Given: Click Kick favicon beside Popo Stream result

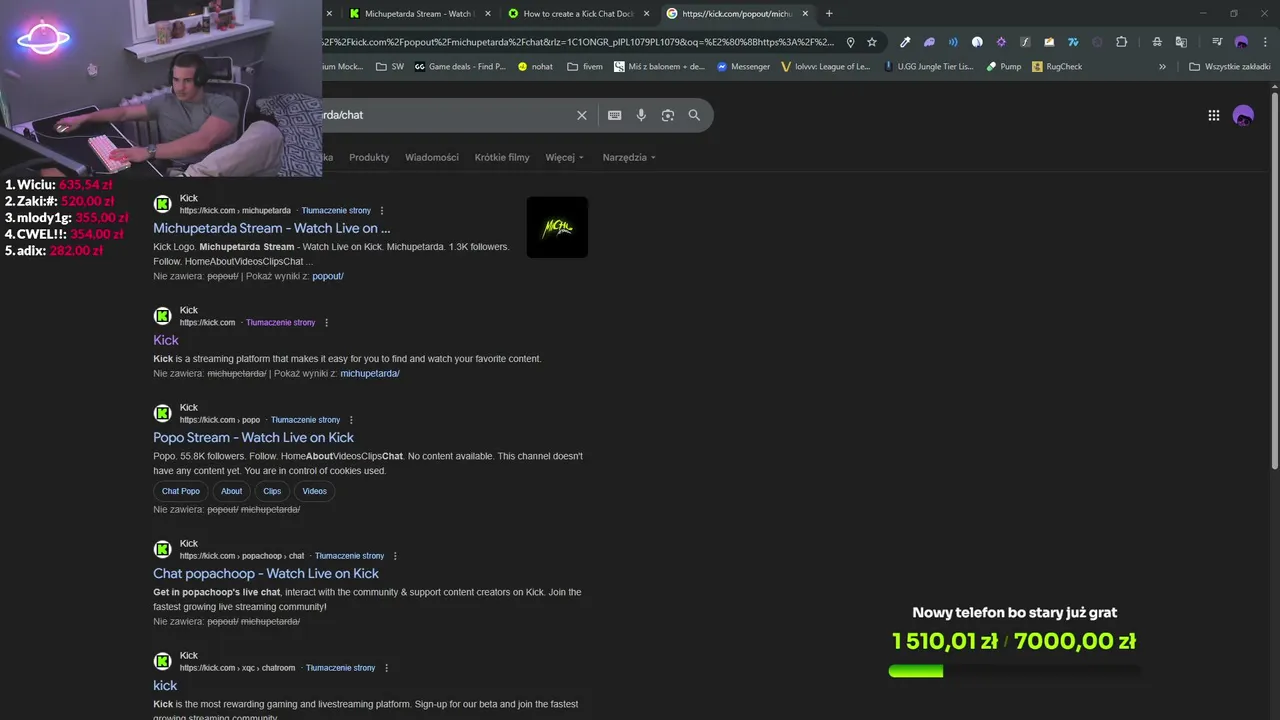Looking at the screenshot, I should coord(162,413).
